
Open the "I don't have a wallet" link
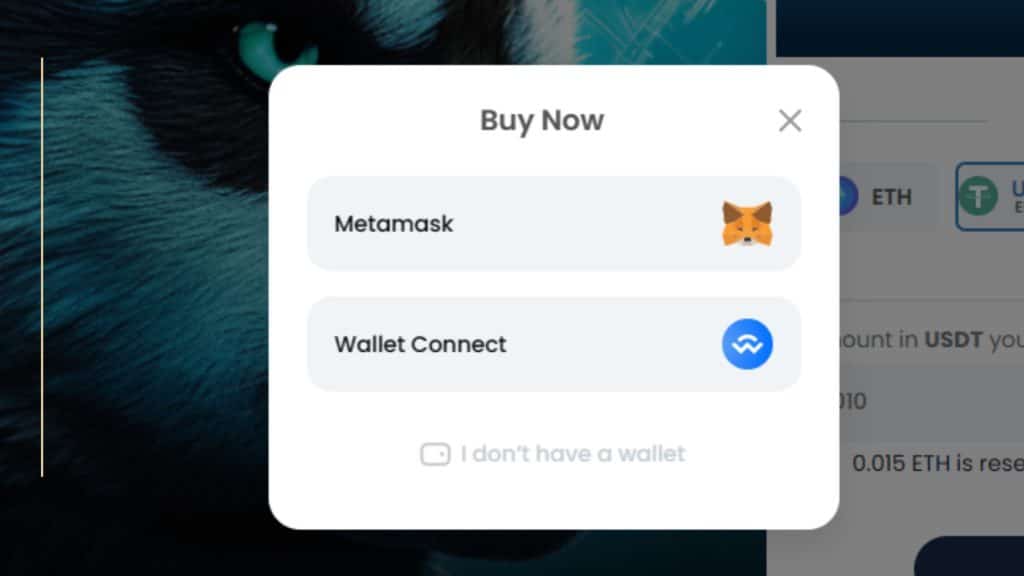coord(572,454)
